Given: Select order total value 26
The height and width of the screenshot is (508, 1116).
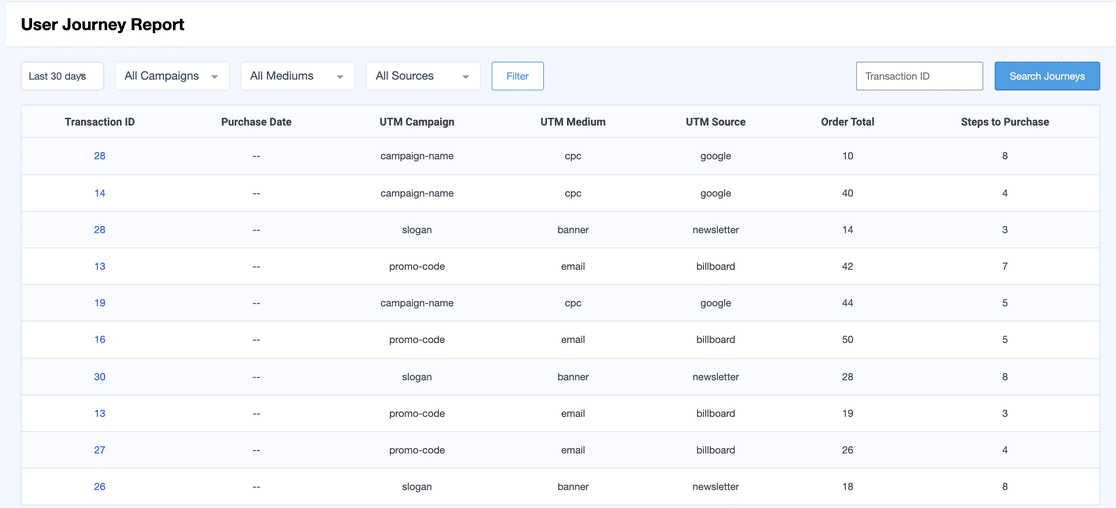Looking at the screenshot, I should (848, 450).
